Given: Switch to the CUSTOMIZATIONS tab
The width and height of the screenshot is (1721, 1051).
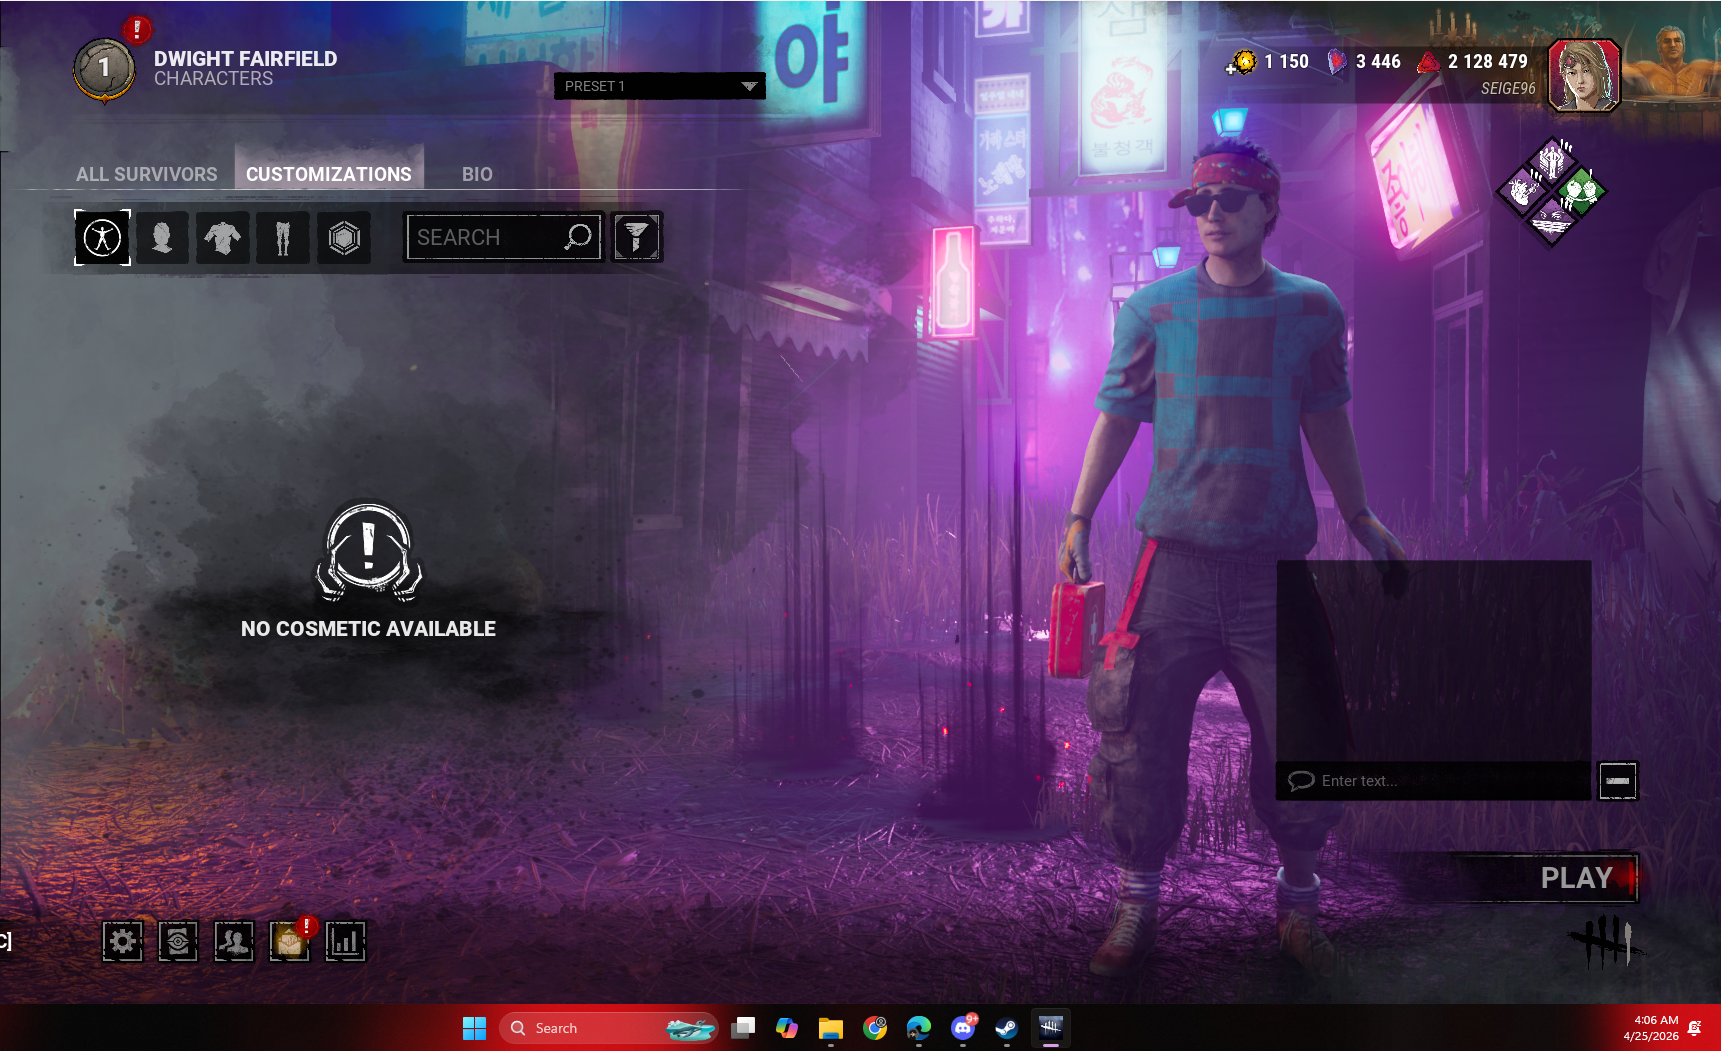Looking at the screenshot, I should click(x=329, y=174).
